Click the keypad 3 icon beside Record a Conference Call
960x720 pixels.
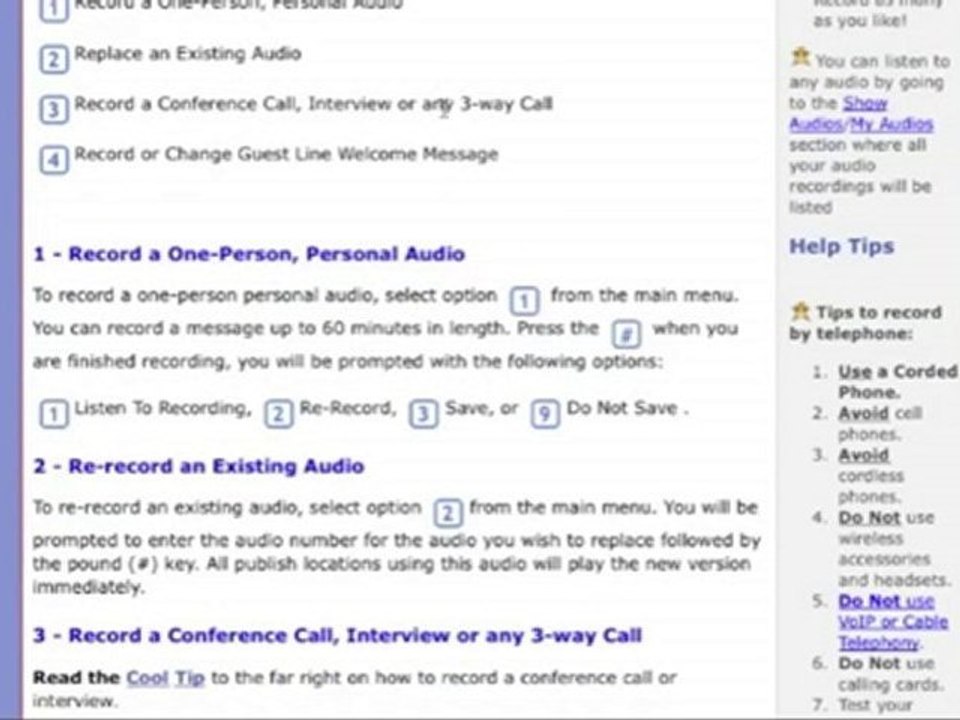54,110
